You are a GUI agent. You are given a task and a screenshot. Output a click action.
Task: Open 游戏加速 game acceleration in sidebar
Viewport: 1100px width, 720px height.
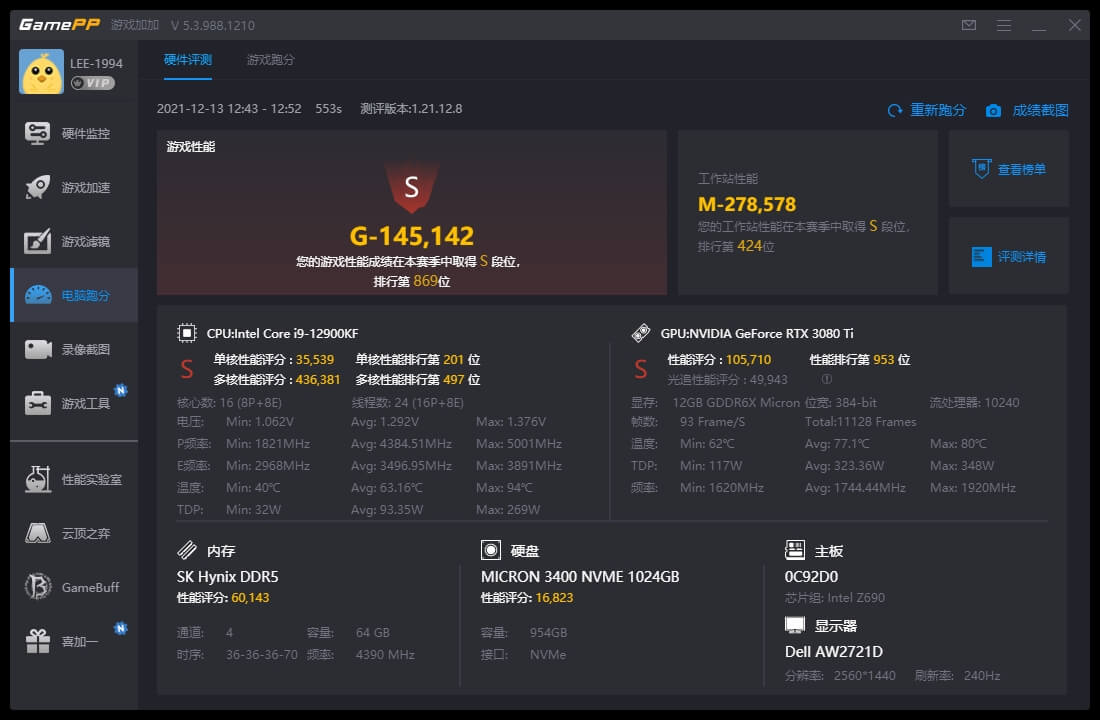[74, 187]
